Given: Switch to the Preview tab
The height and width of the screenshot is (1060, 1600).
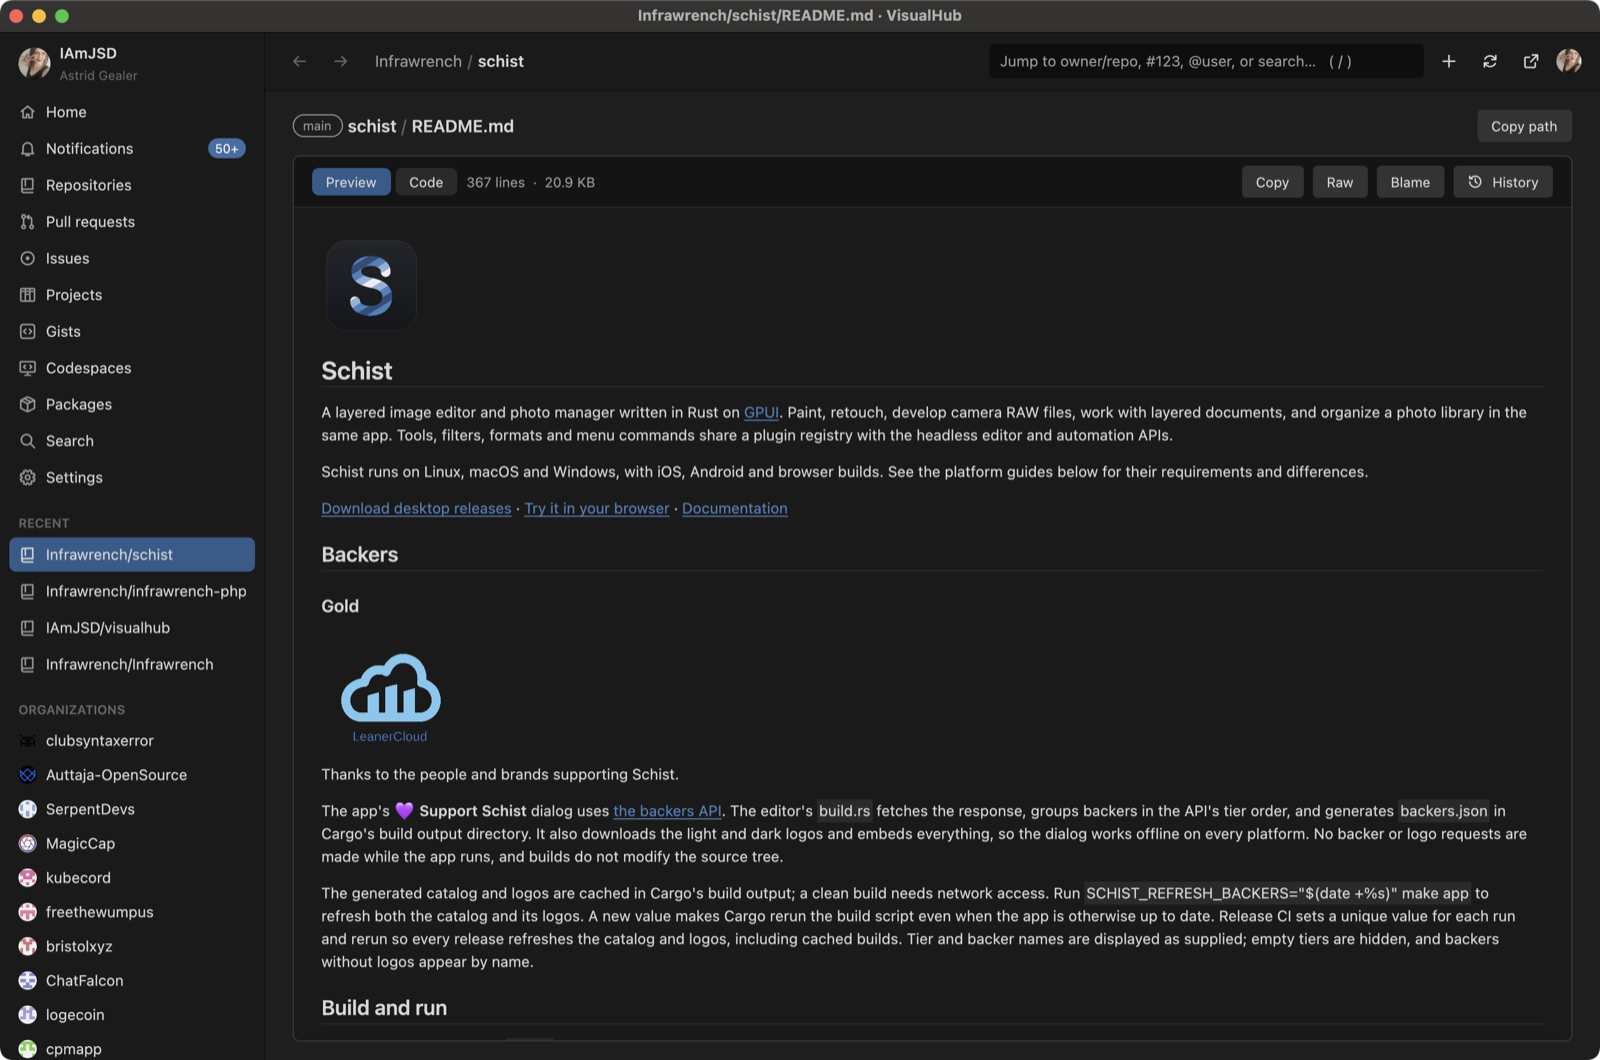Looking at the screenshot, I should click(x=351, y=182).
